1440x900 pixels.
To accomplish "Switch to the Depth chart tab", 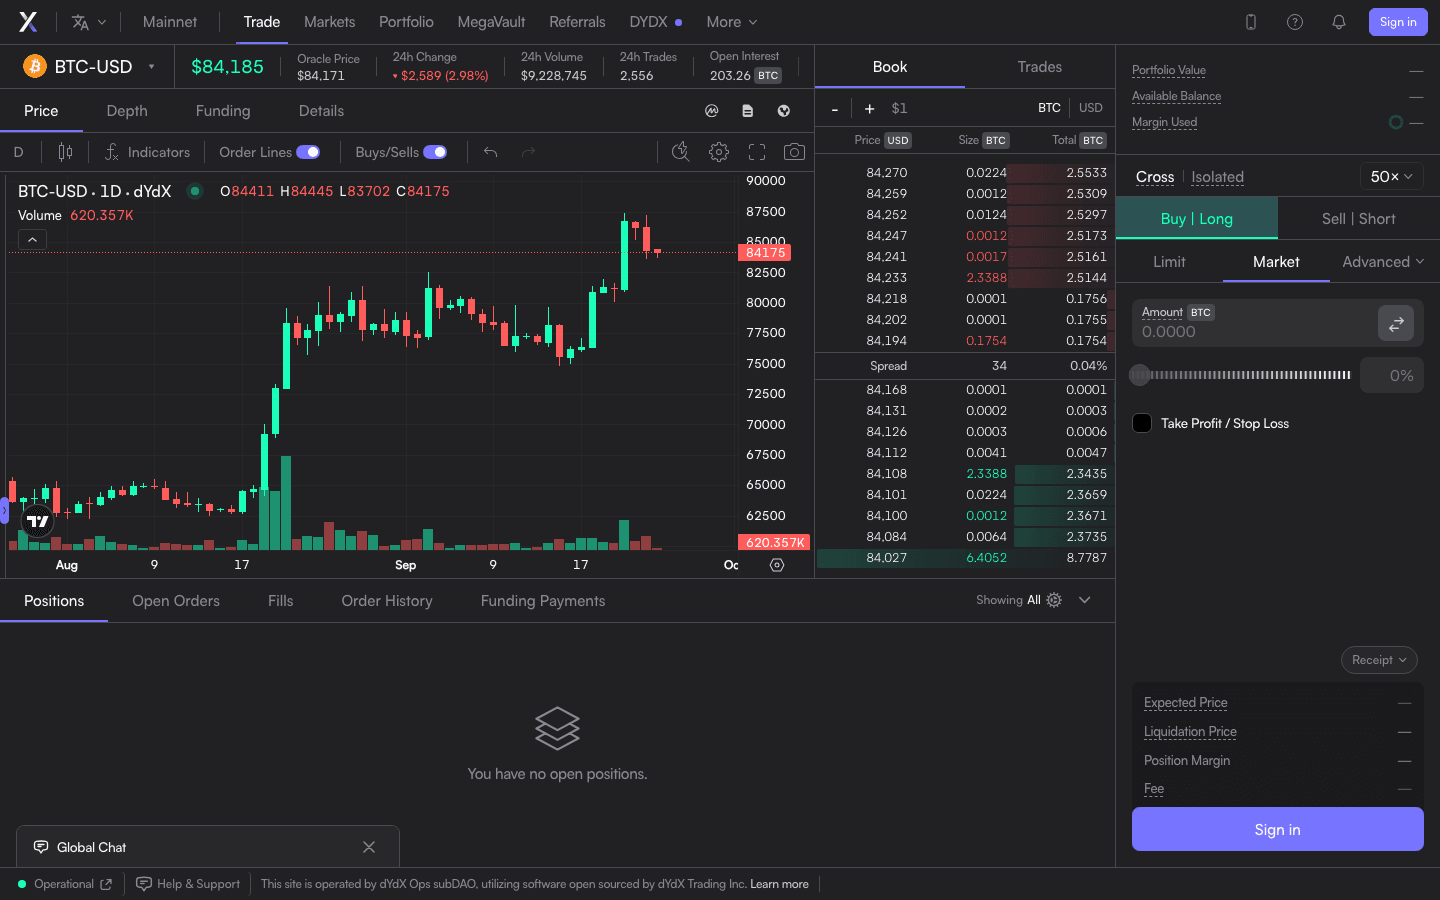I will (x=127, y=111).
